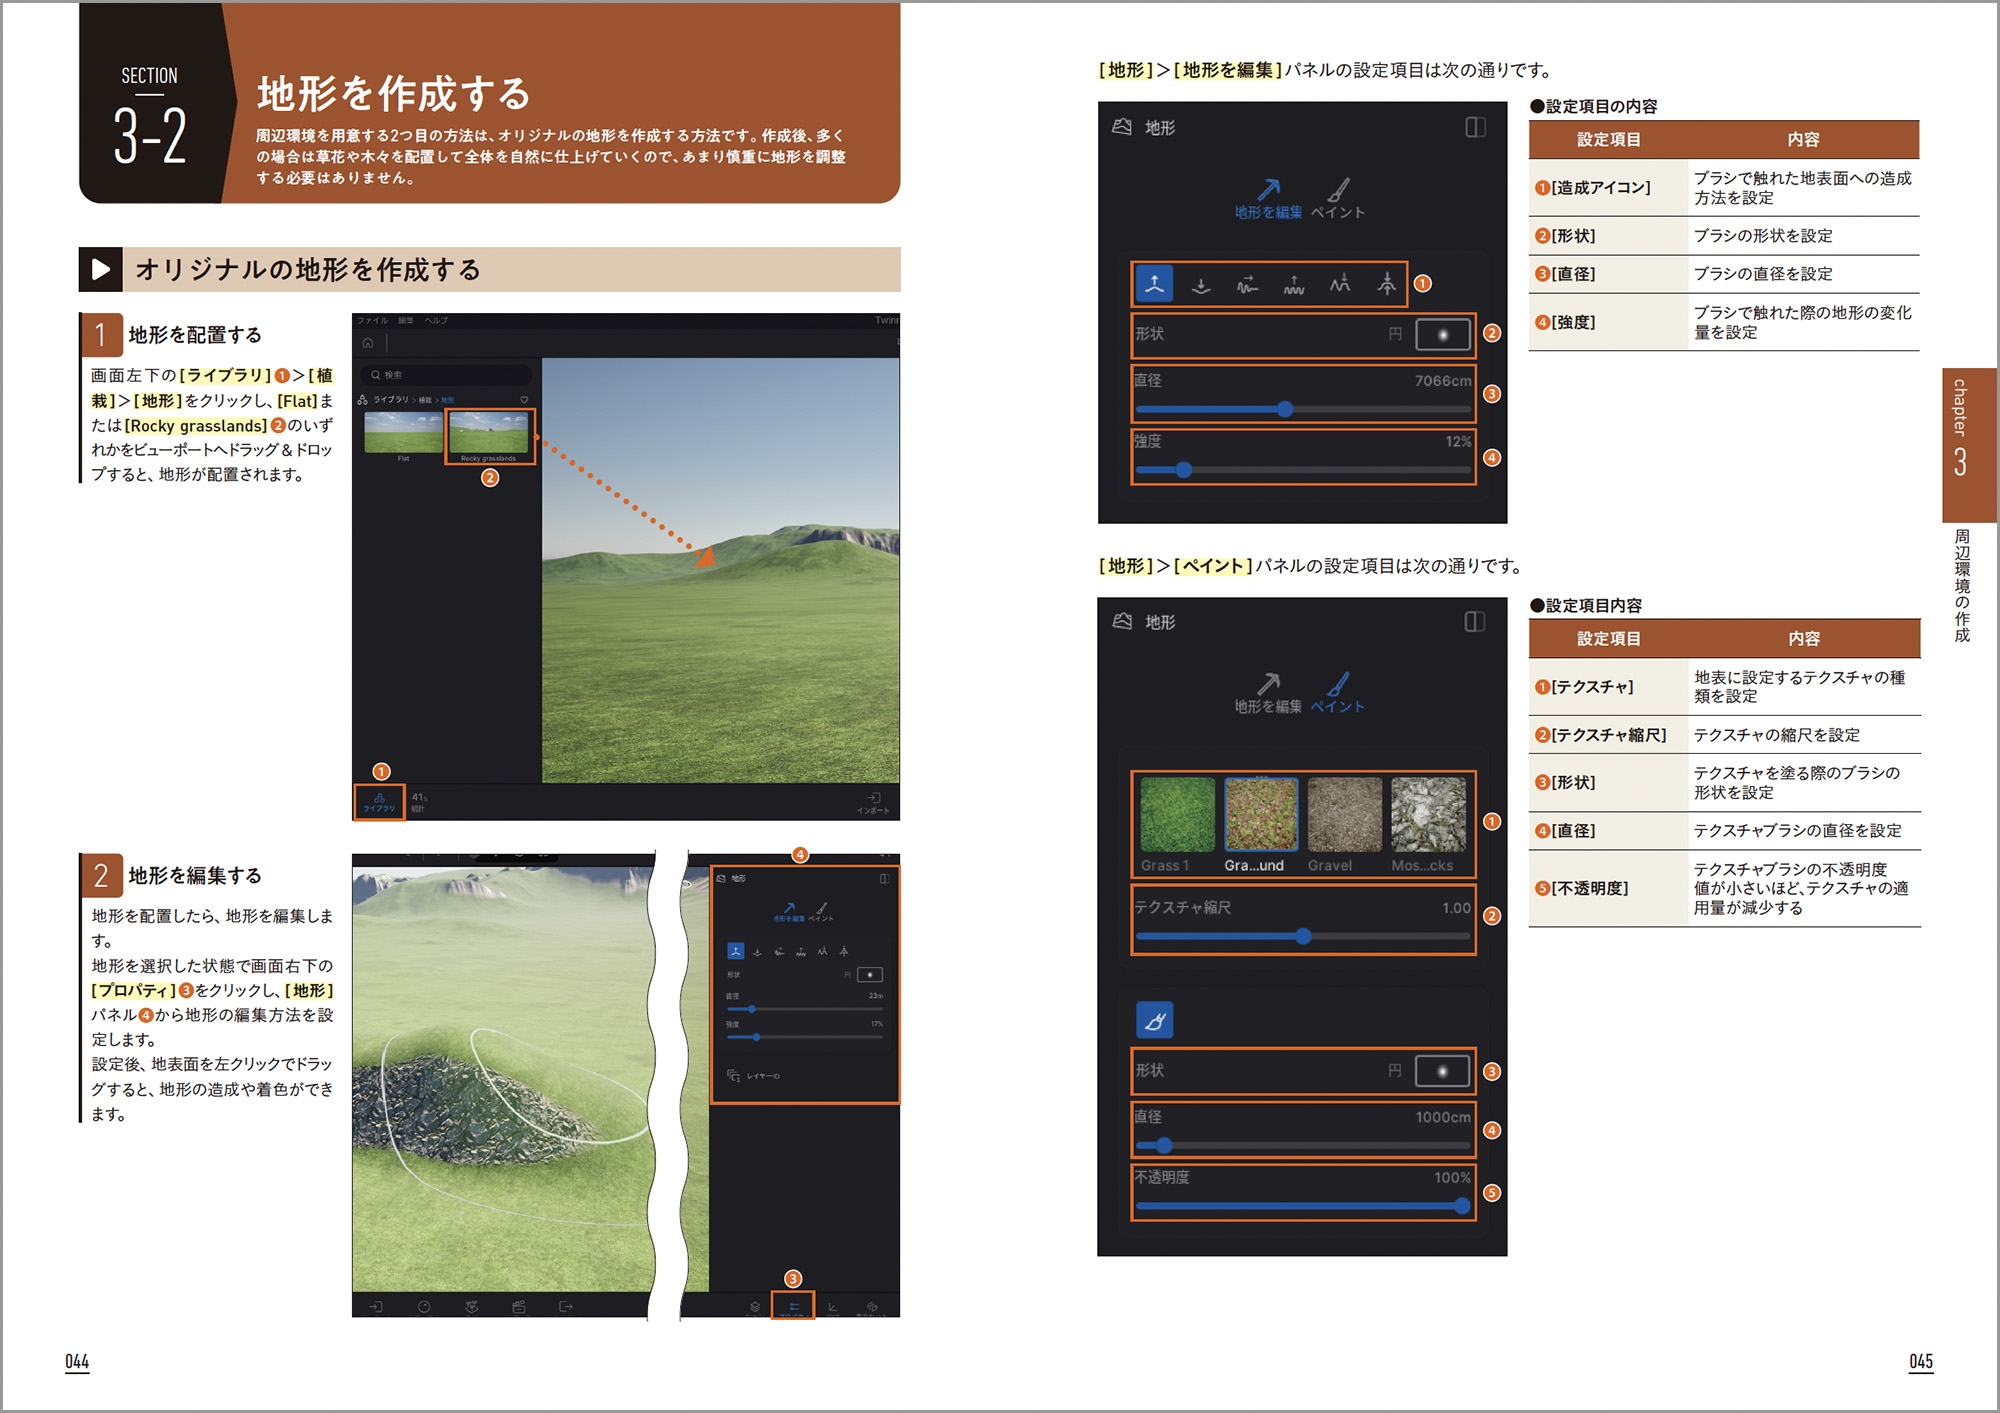Click the blue paint brush button above 形状

pos(1155,1020)
